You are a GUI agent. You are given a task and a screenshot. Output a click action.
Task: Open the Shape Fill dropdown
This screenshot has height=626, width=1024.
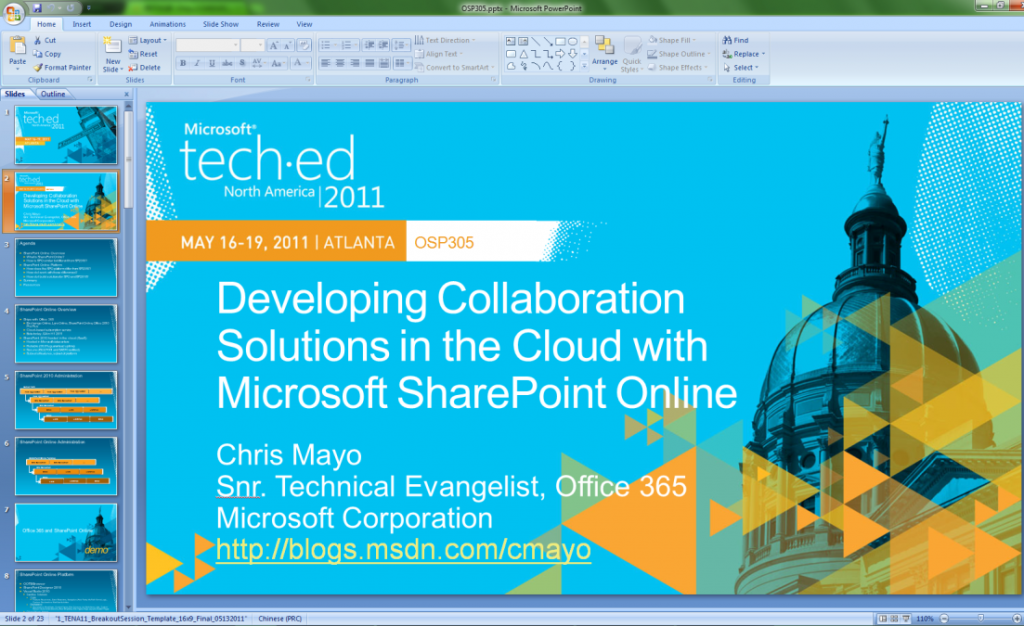(672, 40)
